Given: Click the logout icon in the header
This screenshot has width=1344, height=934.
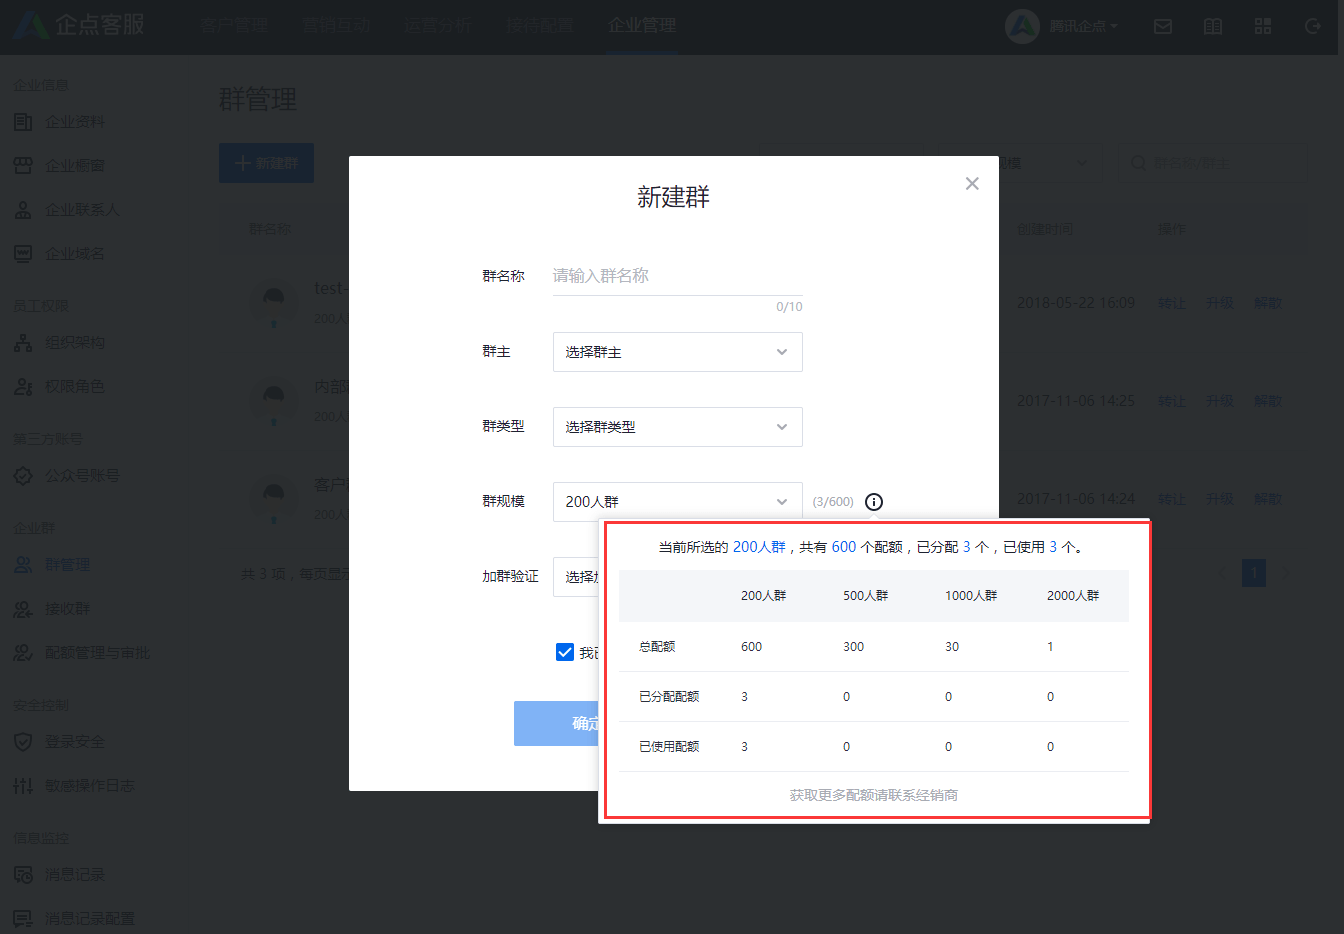Looking at the screenshot, I should pos(1314,26).
